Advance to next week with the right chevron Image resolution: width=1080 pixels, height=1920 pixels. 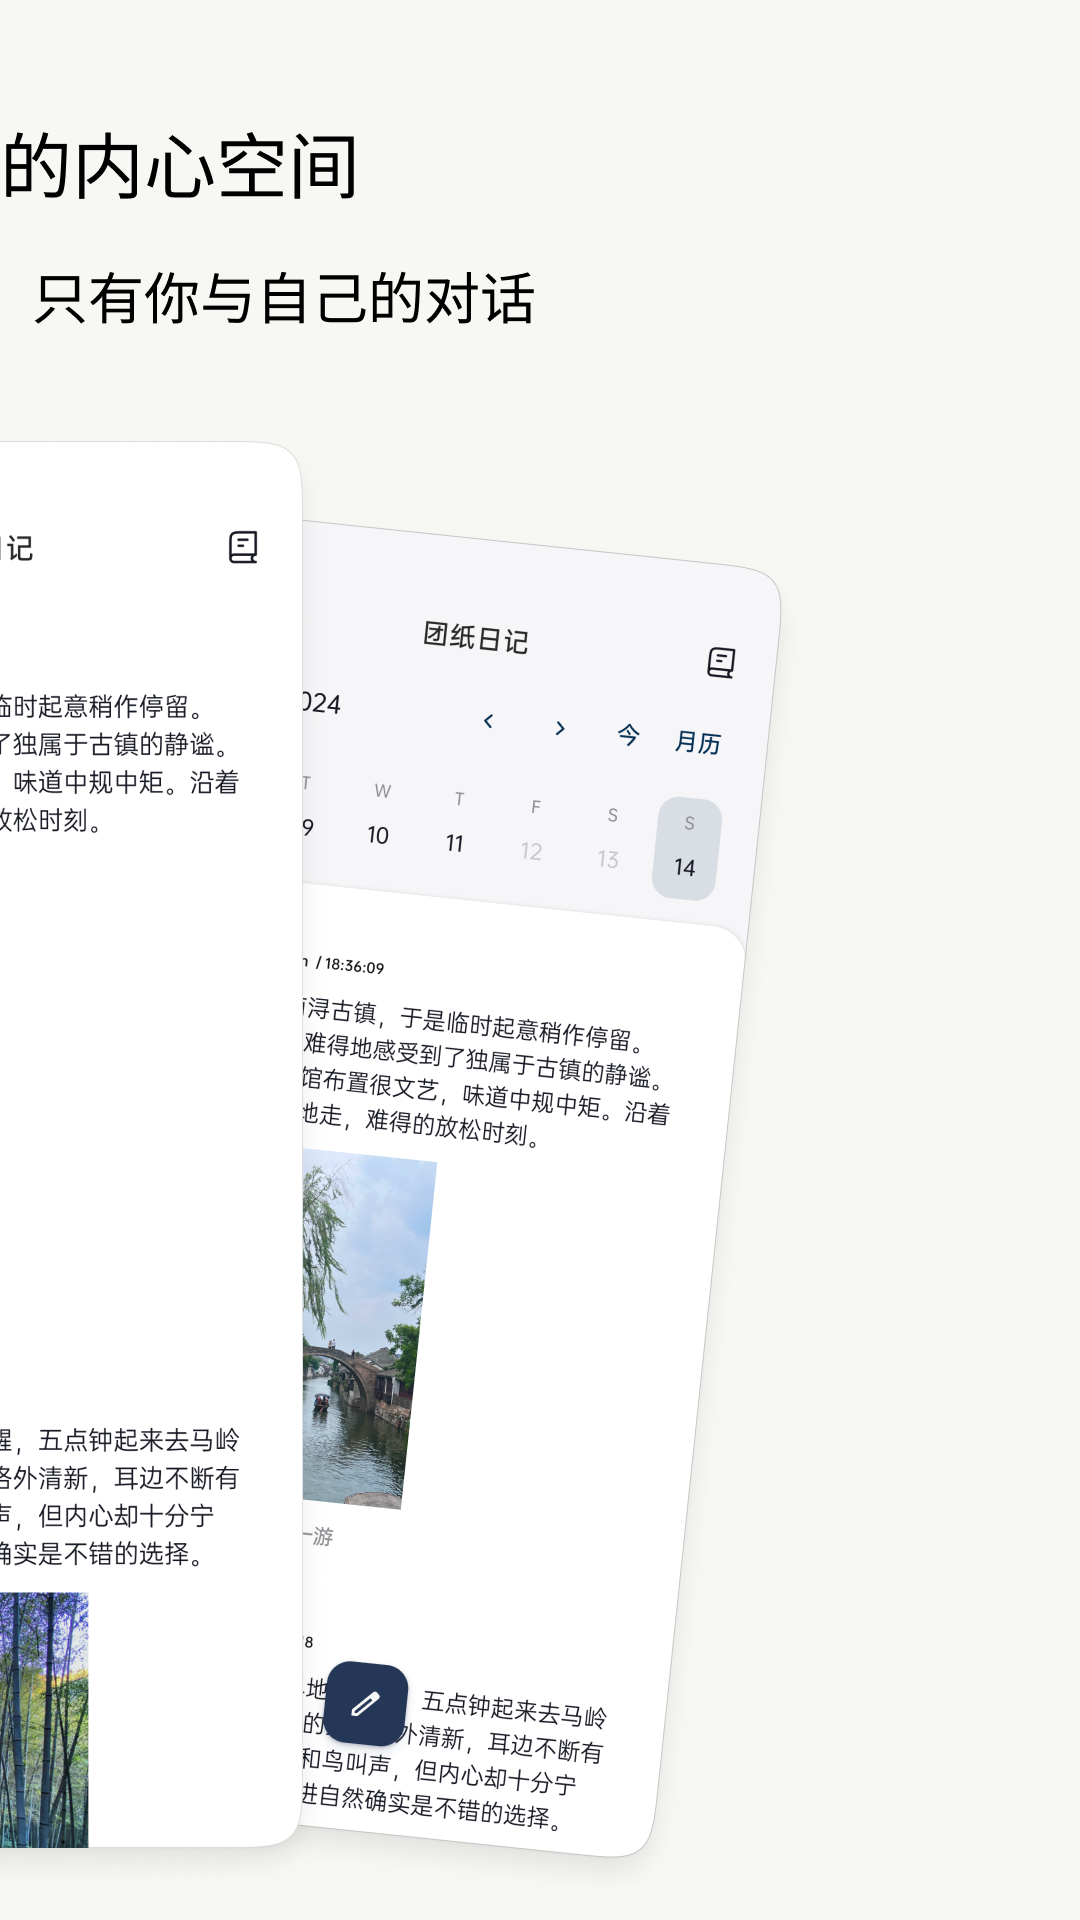click(x=560, y=728)
